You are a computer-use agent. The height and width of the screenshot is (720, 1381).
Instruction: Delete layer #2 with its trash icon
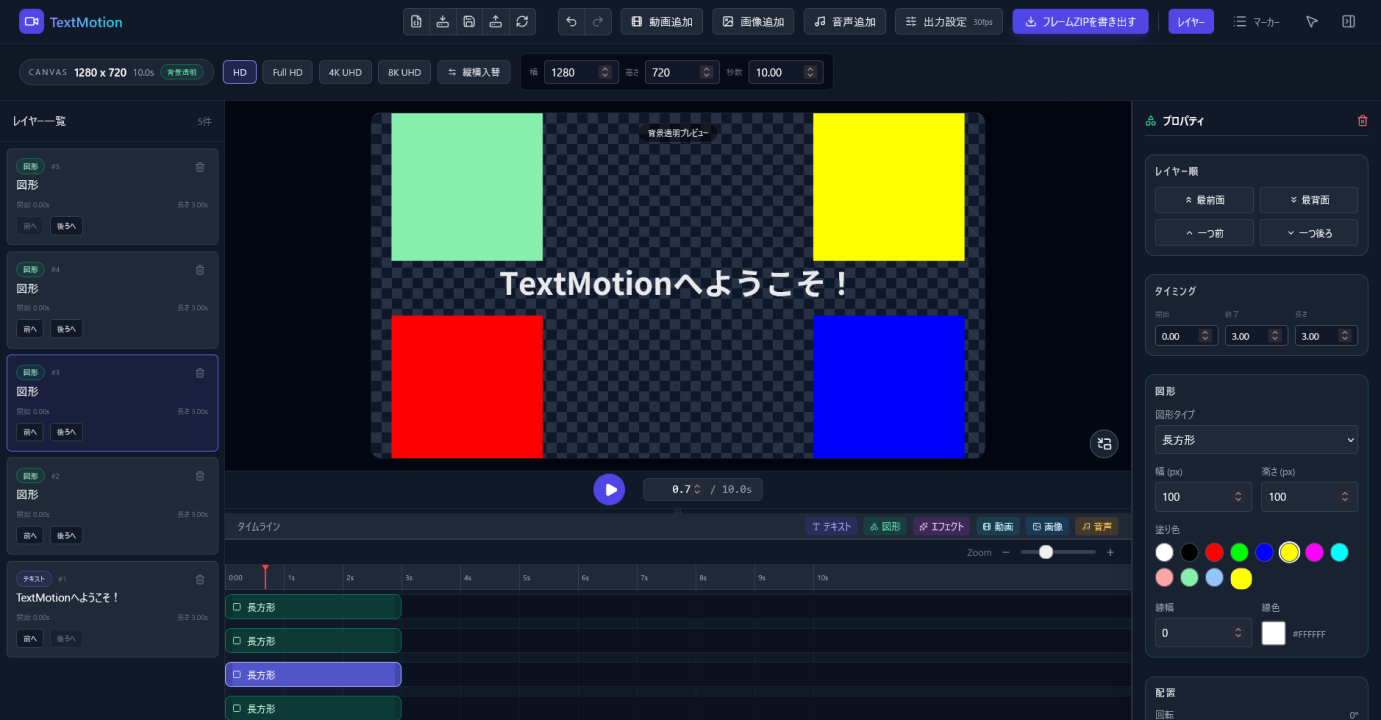200,476
